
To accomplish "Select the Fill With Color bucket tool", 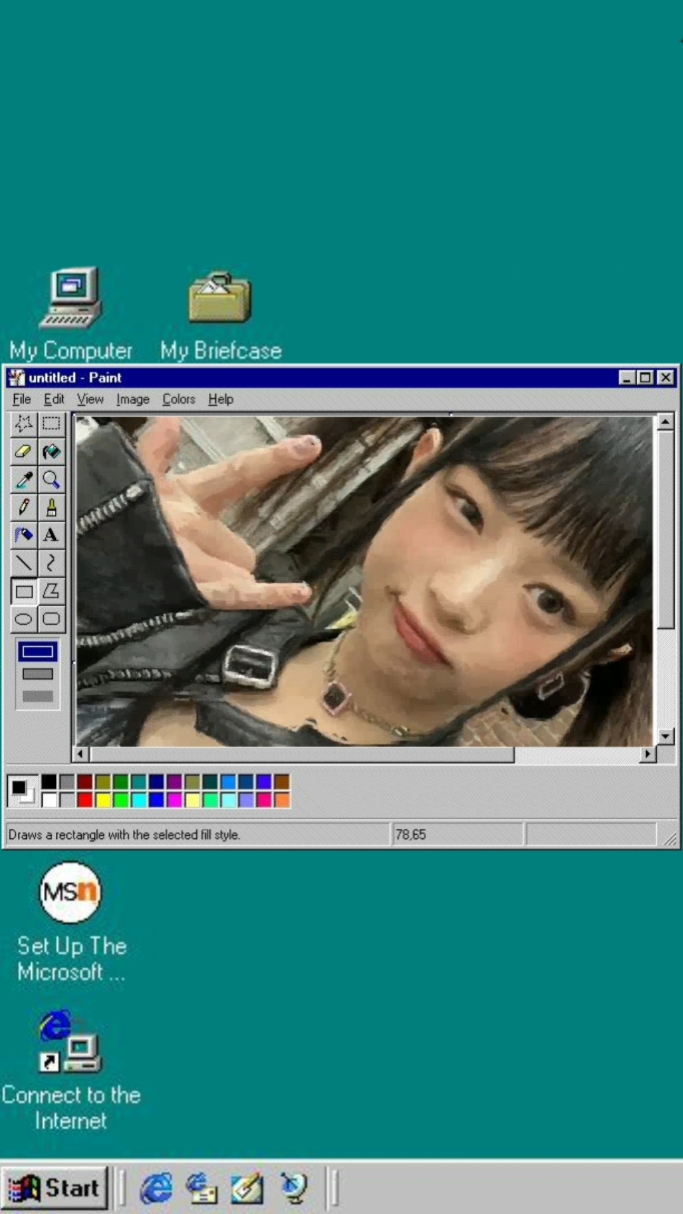I will (x=51, y=452).
